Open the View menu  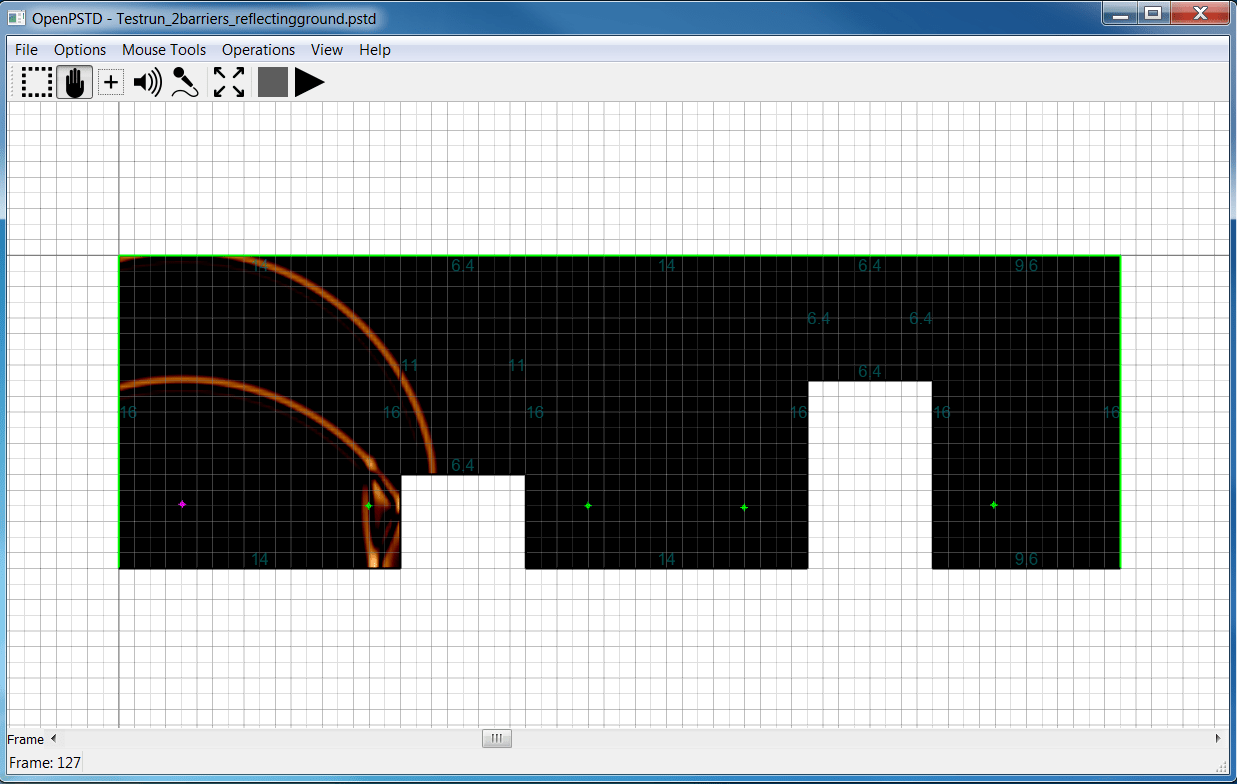[326, 49]
